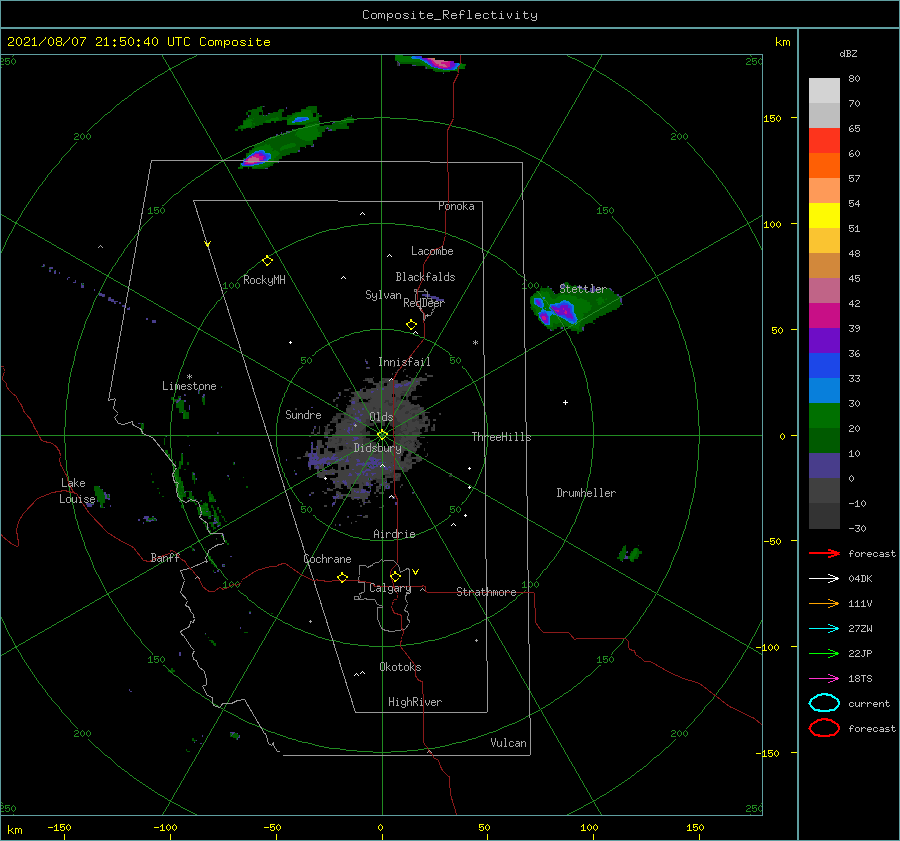Click the Stettler label
This screenshot has height=841, width=900.
(x=583, y=289)
